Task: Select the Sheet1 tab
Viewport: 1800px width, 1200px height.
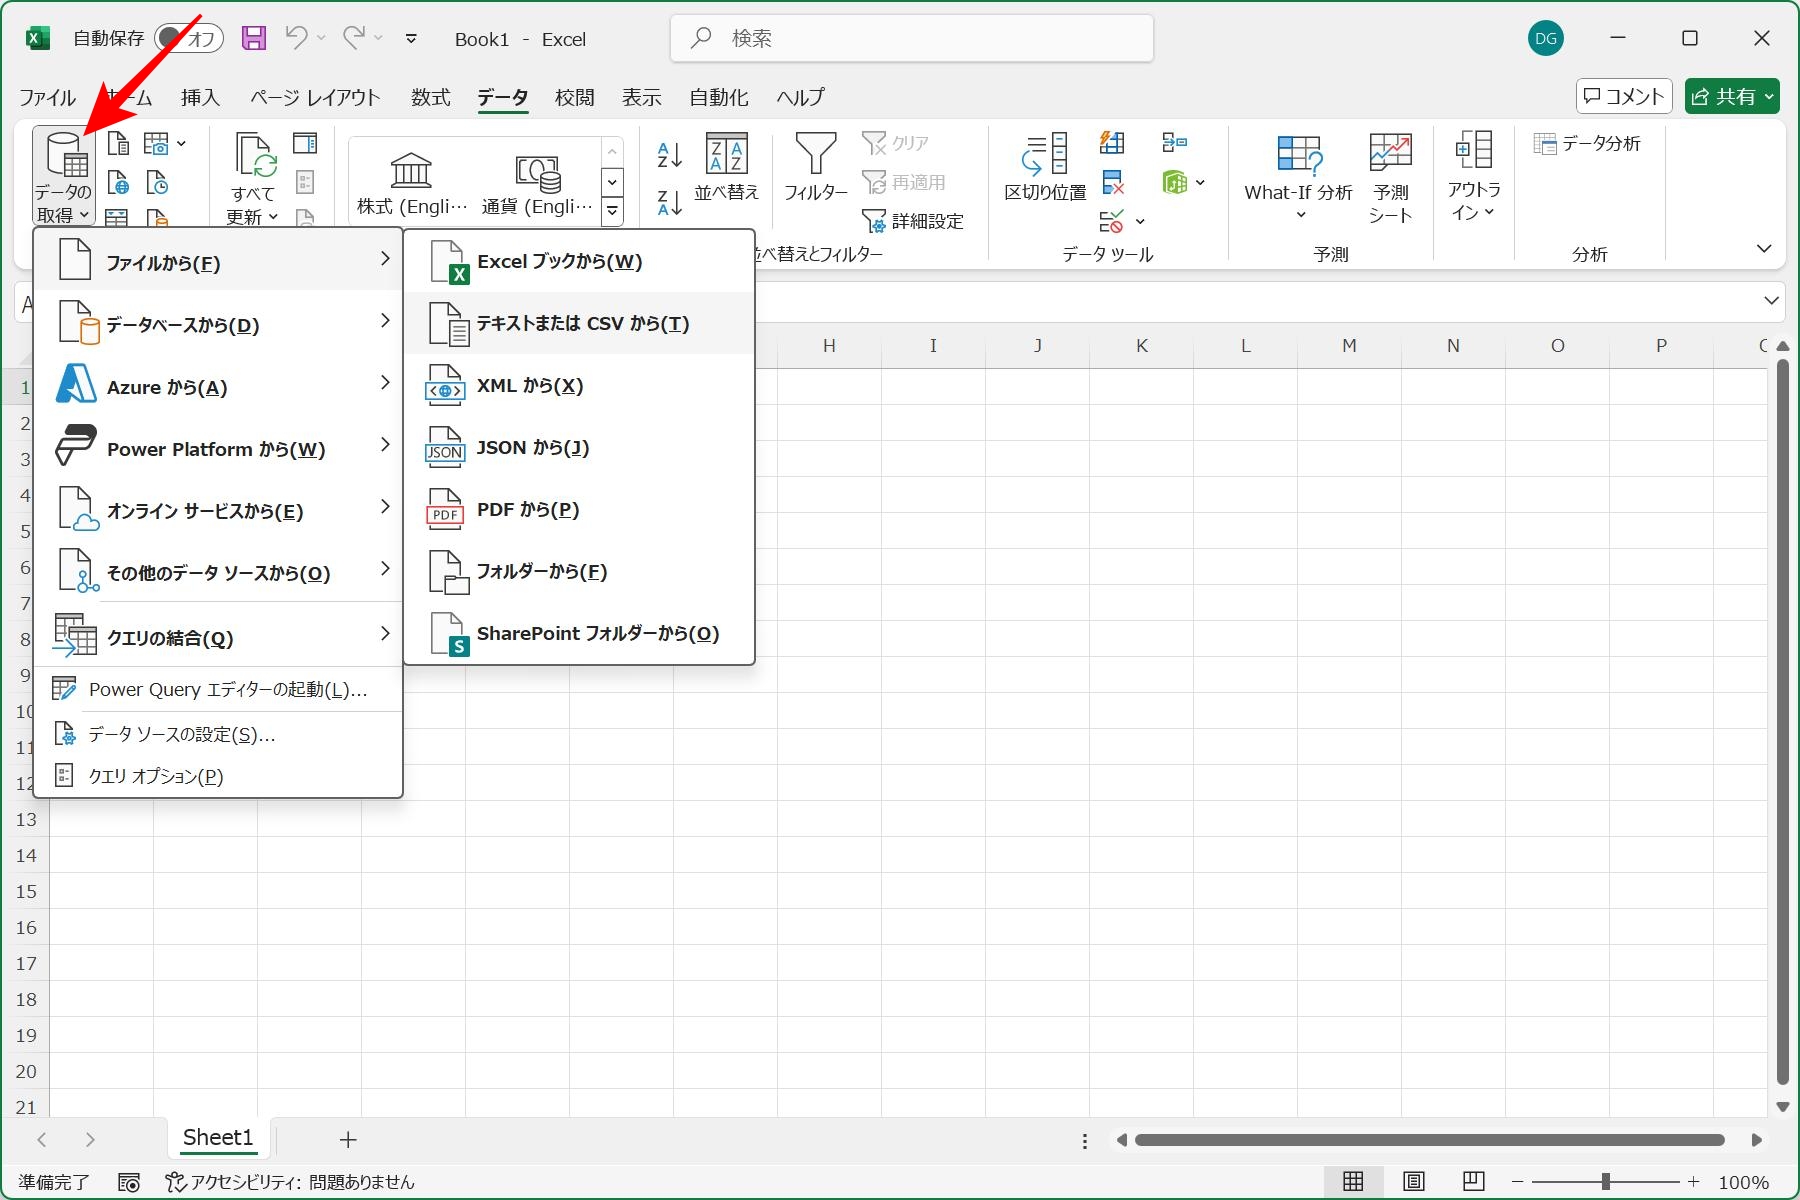Action: [x=218, y=1138]
